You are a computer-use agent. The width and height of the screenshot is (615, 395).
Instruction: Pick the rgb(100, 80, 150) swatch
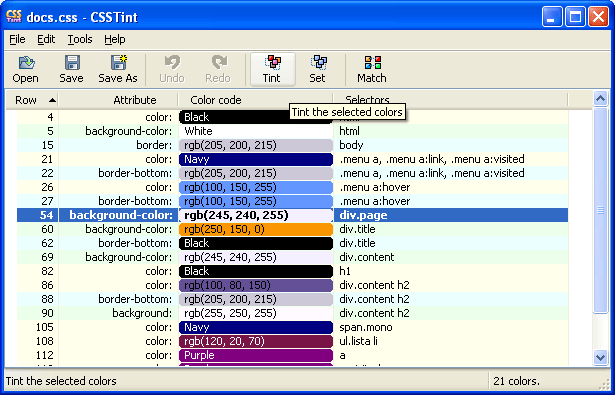(x=256, y=285)
